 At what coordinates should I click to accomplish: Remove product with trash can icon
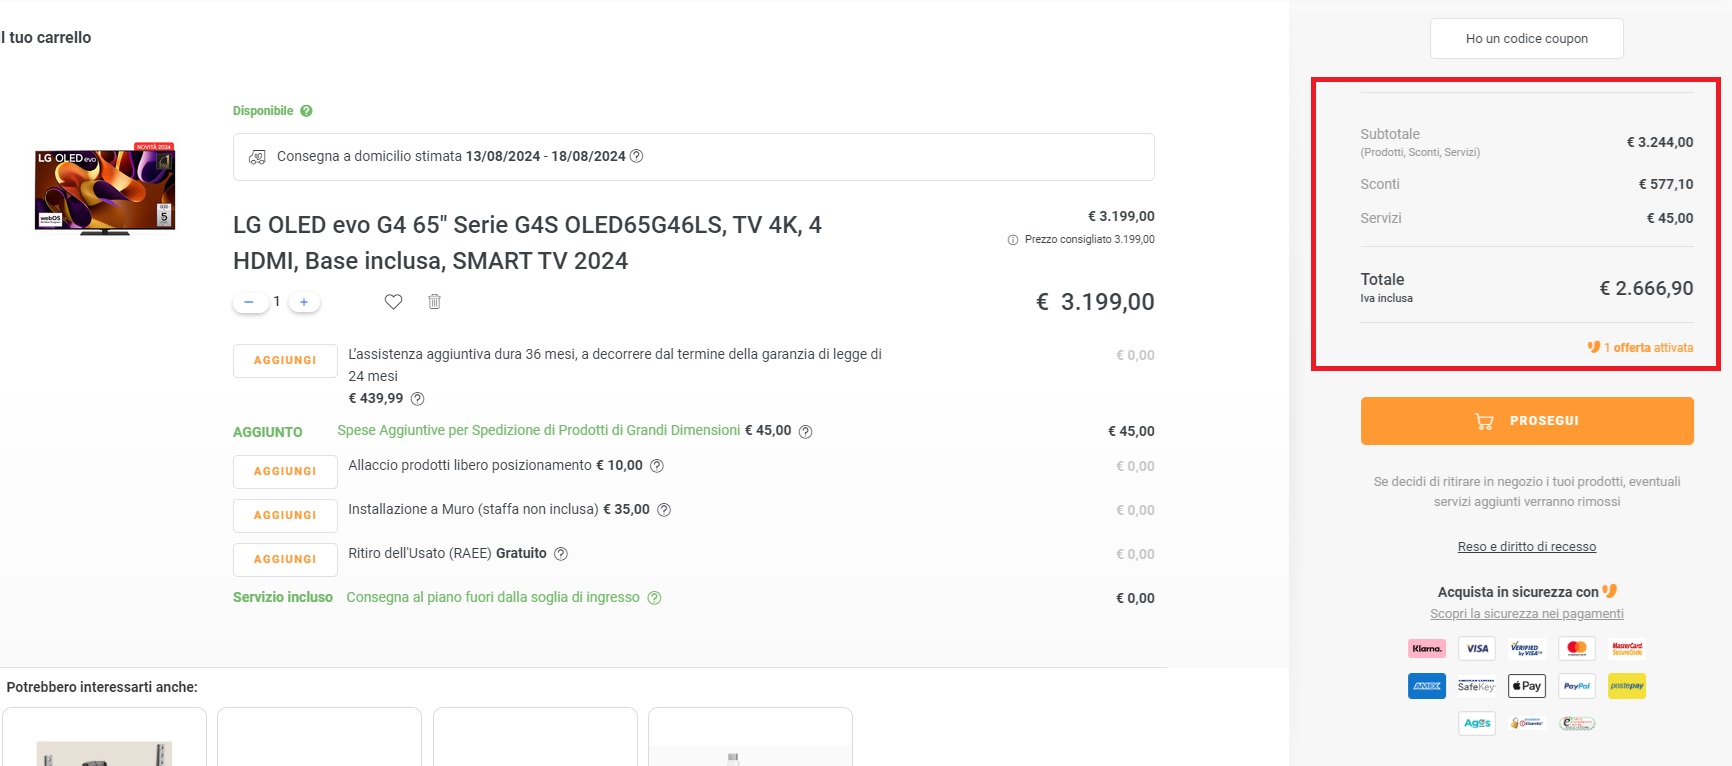coord(434,302)
